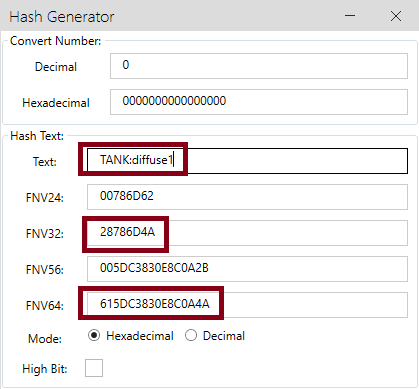This screenshot has width=419, height=389.
Task: Click the Mode label
Action: (x=45, y=339)
